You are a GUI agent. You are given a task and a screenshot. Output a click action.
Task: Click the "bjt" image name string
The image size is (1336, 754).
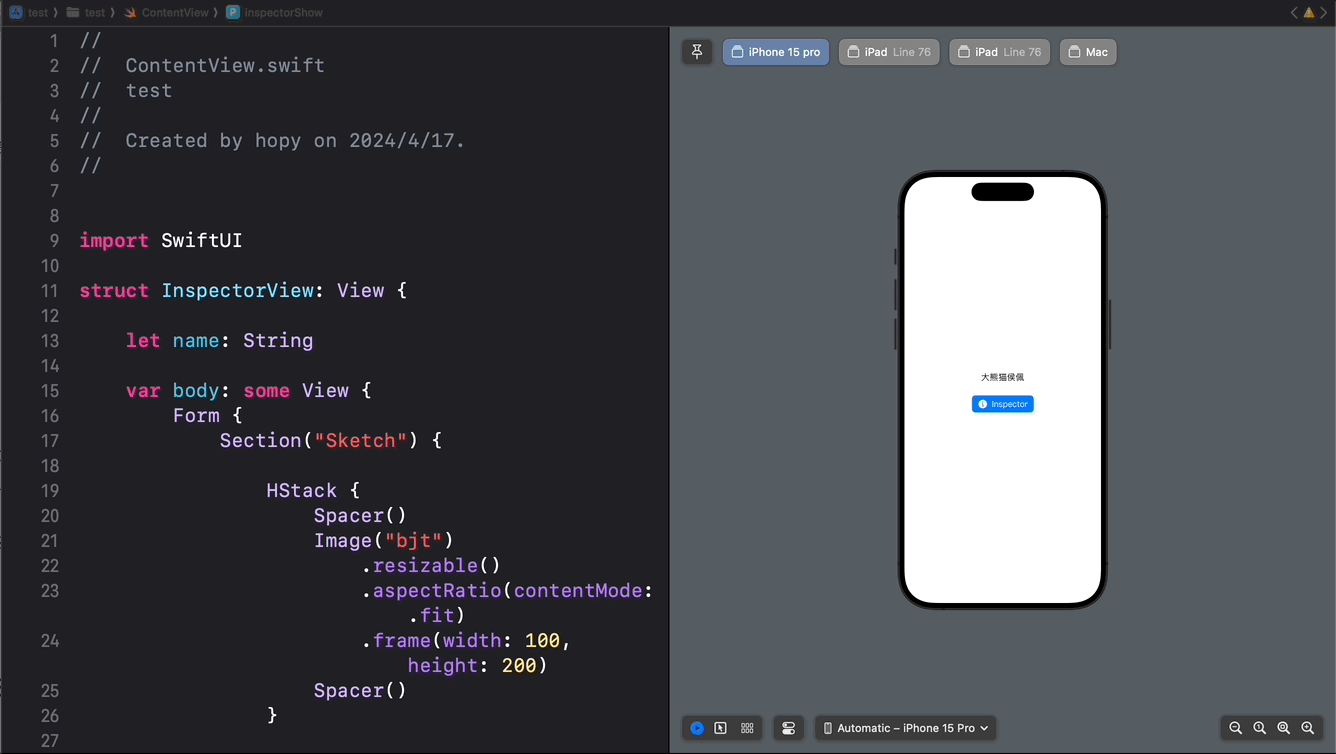(x=413, y=541)
